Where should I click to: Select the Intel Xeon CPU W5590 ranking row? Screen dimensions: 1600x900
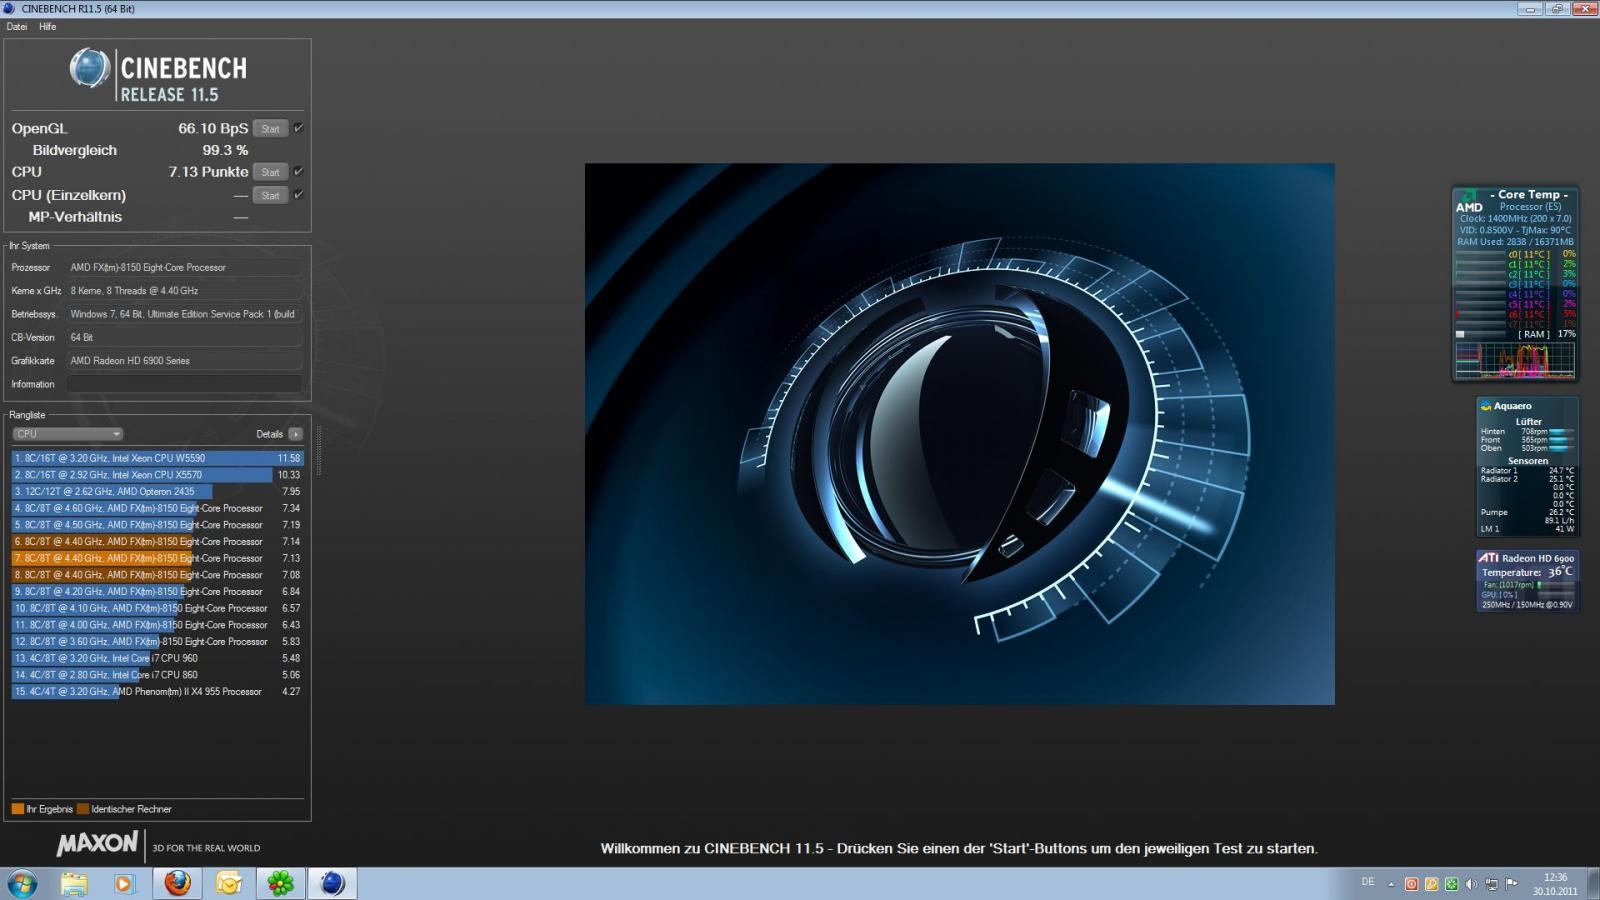(157, 458)
